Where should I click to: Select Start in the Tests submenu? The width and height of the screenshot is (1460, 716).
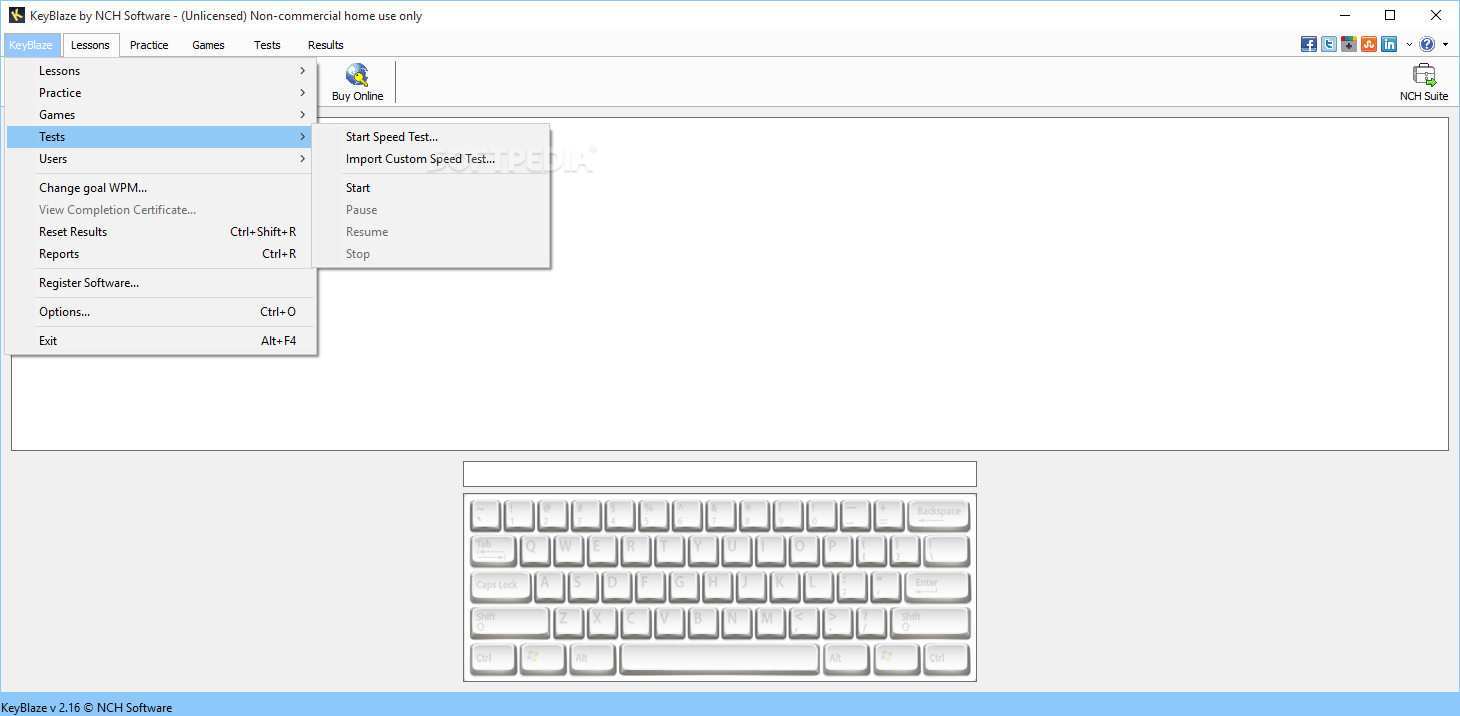click(431, 188)
